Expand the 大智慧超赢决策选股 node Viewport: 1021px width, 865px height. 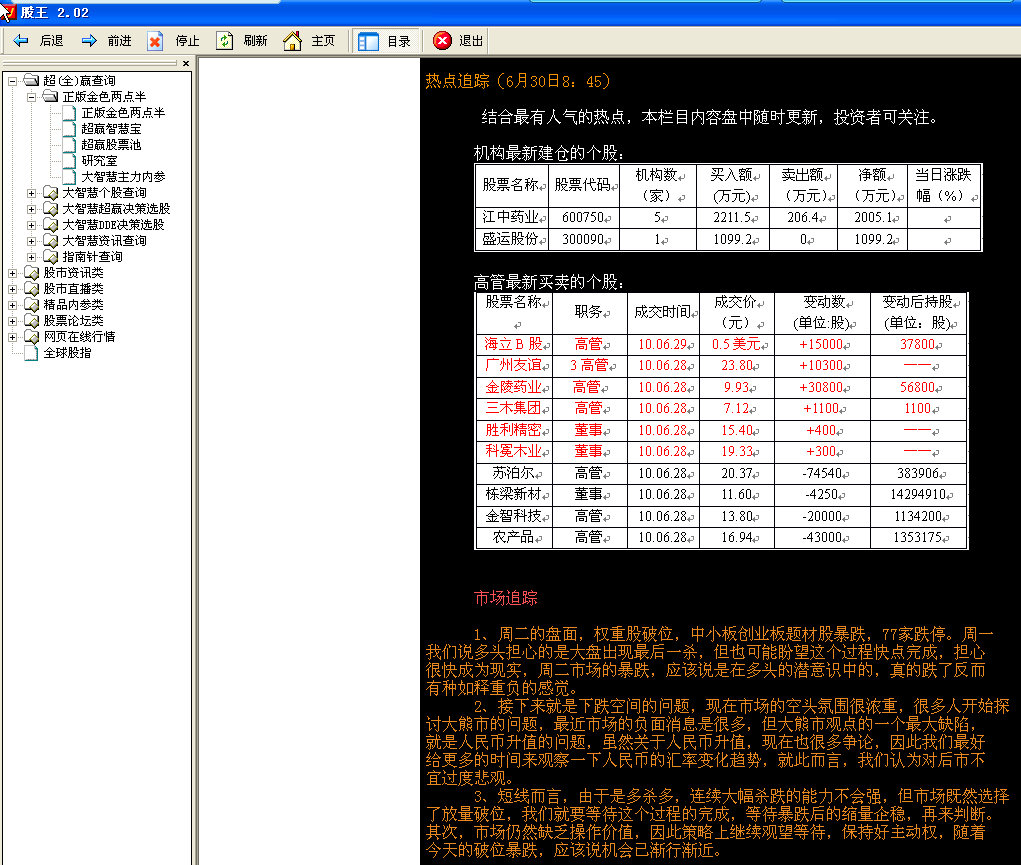(31, 209)
